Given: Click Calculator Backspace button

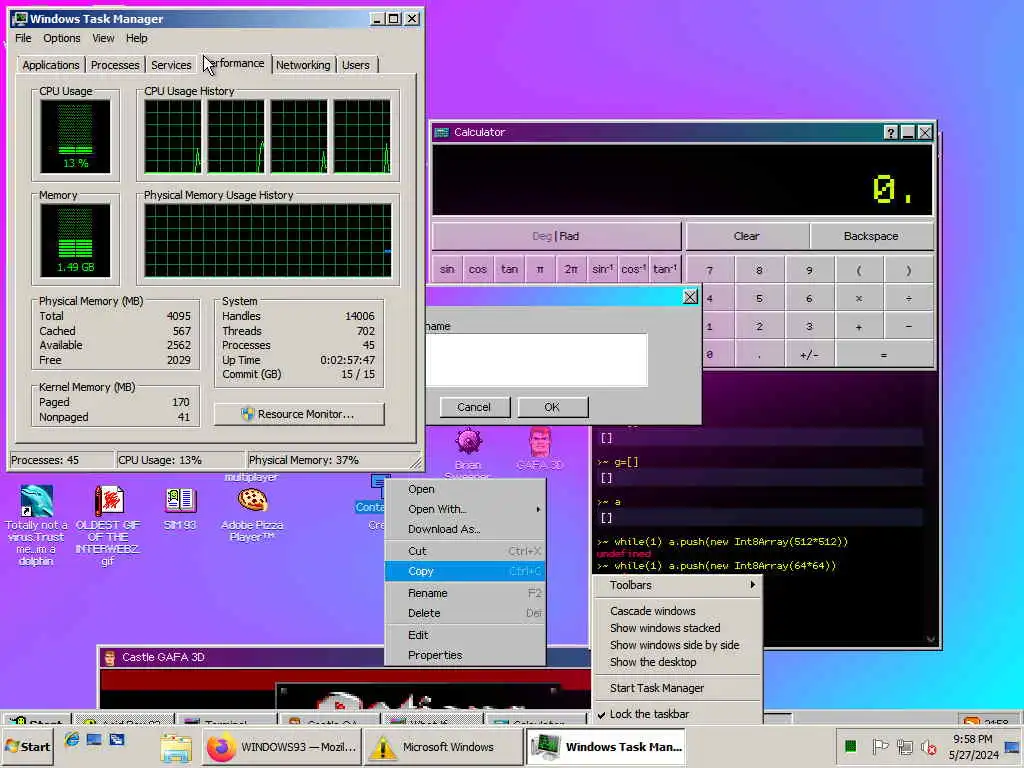Looking at the screenshot, I should pyautogui.click(x=871, y=236).
